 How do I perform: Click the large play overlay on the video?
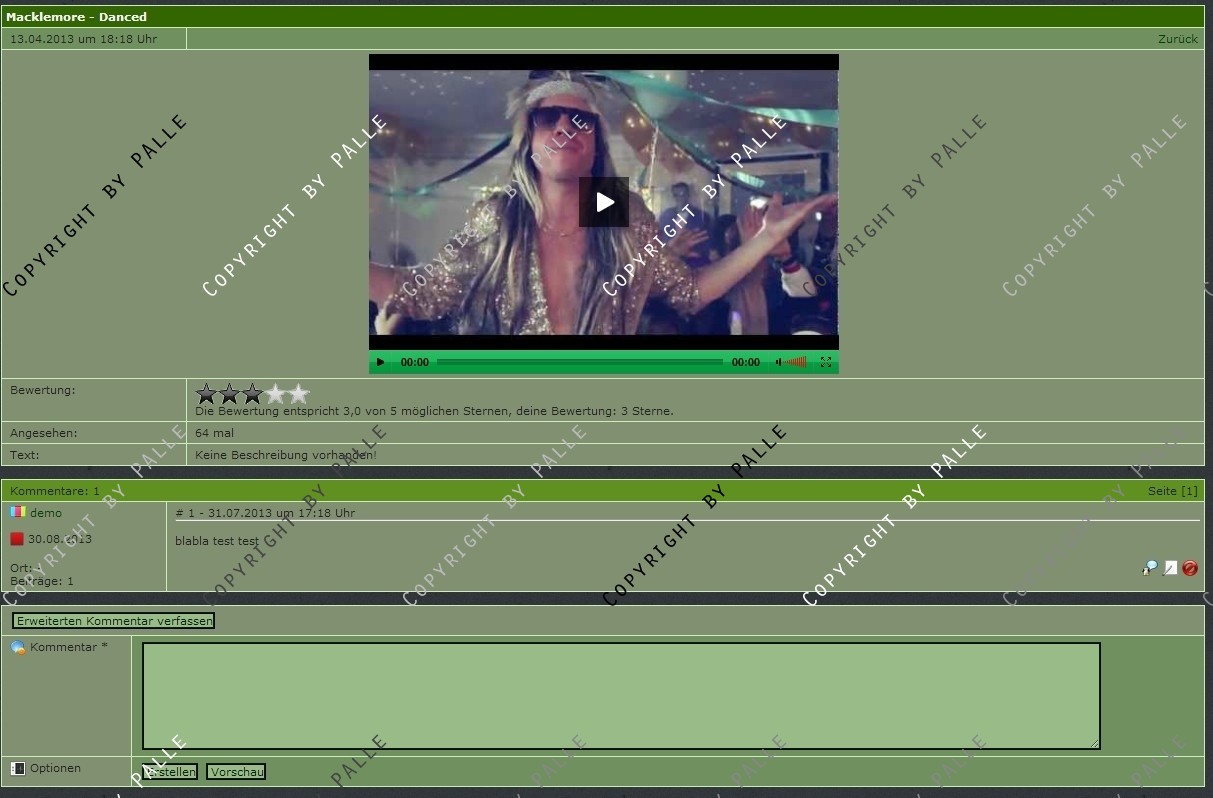[604, 202]
